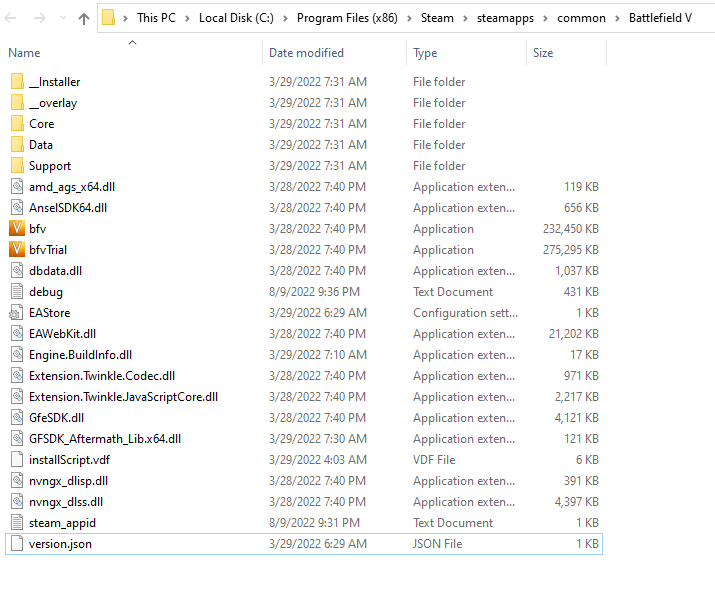This screenshot has height=589, width=715.
Task: Select steam_appid text document icon
Action: pyautogui.click(x=17, y=522)
